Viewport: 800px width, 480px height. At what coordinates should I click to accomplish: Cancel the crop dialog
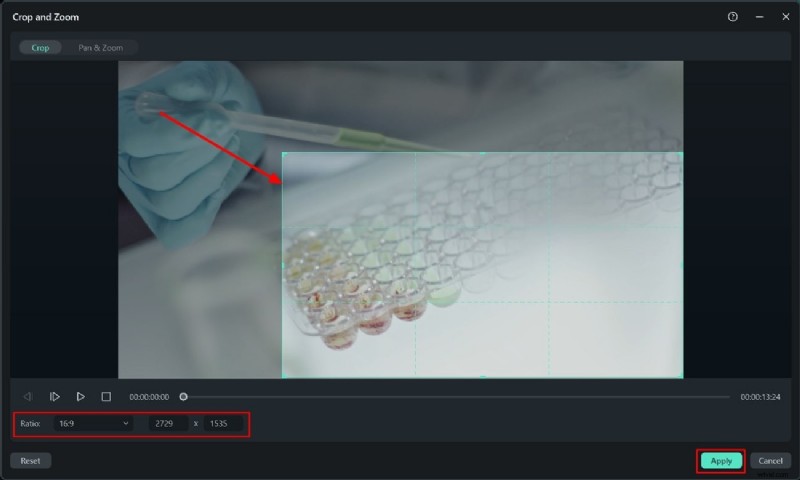click(x=770, y=461)
